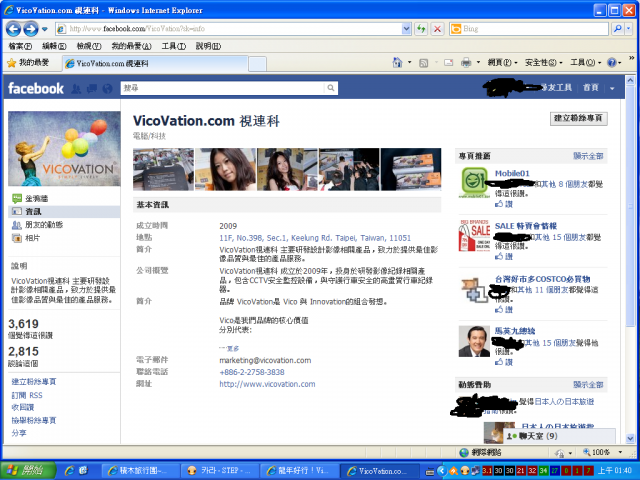
Task: Click the SALE 特賣會情報 page link
Action: [526, 226]
